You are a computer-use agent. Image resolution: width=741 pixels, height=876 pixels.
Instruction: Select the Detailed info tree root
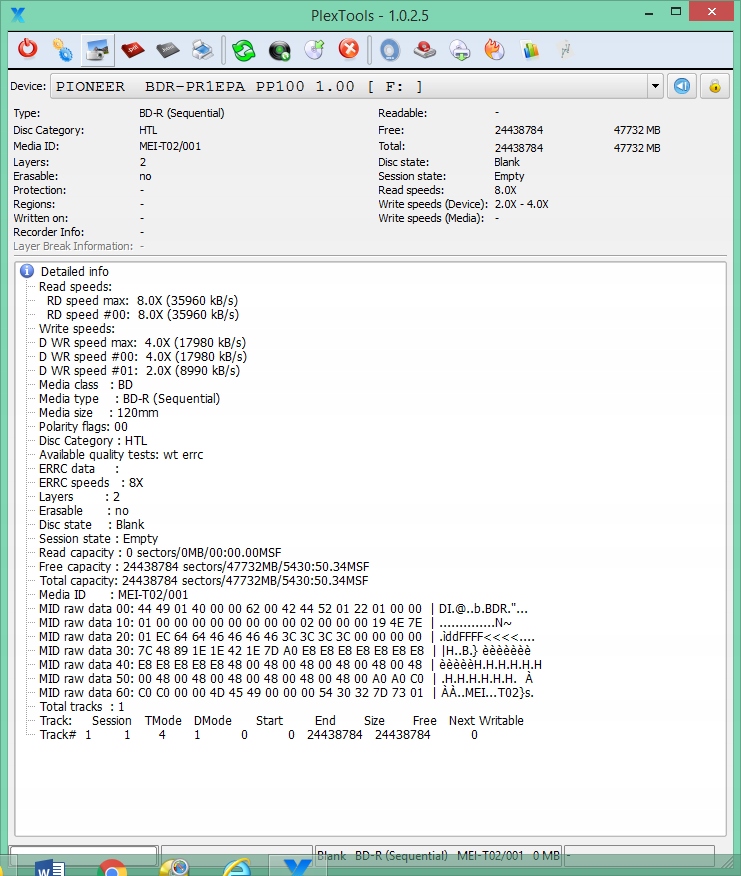click(x=74, y=272)
